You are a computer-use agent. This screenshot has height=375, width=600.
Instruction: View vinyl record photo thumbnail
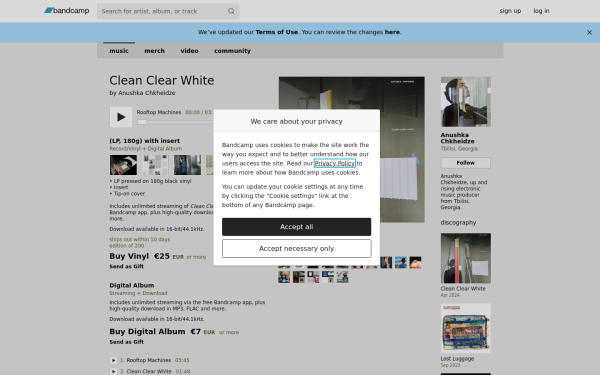pos(123,165)
